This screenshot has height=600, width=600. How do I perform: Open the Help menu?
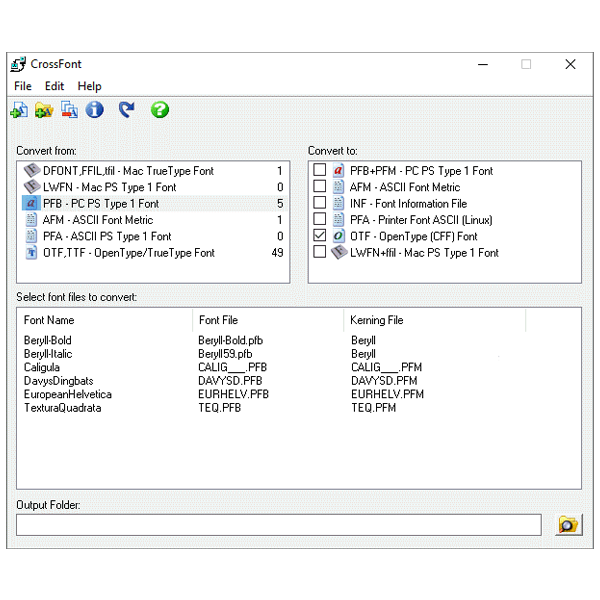click(90, 86)
